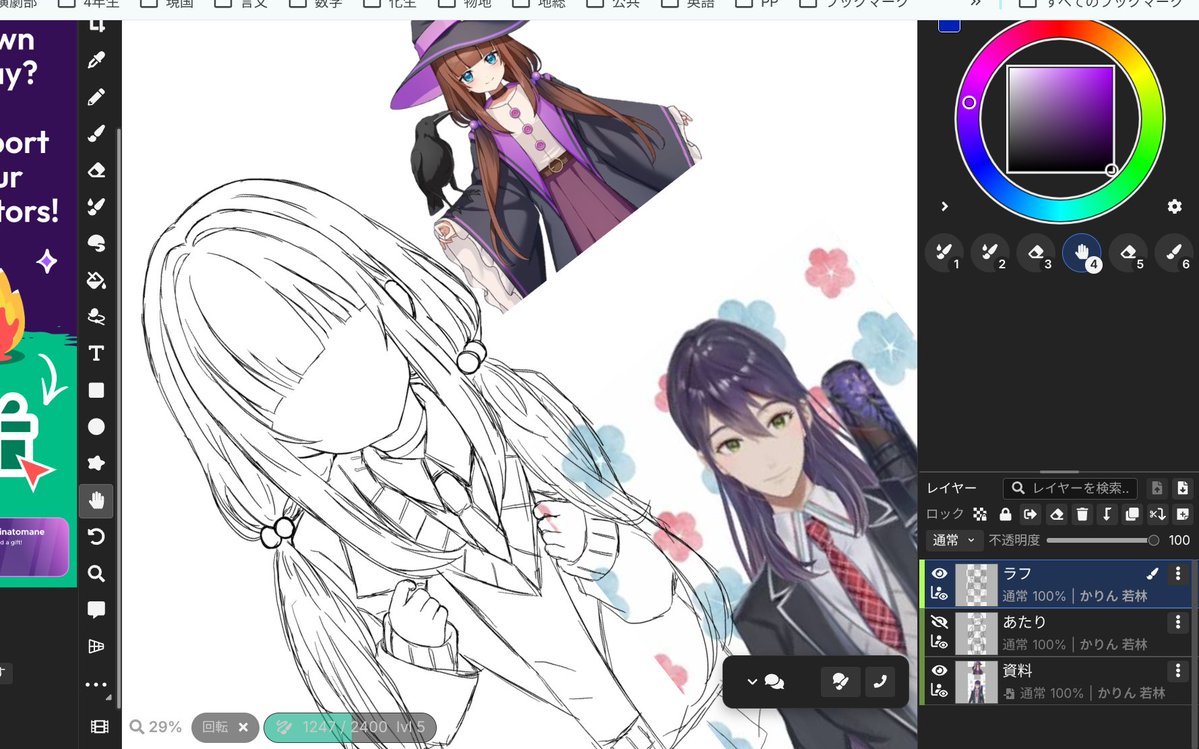The width and height of the screenshot is (1199, 749).
Task: Select the Perspective grid tool
Action: coord(96,647)
